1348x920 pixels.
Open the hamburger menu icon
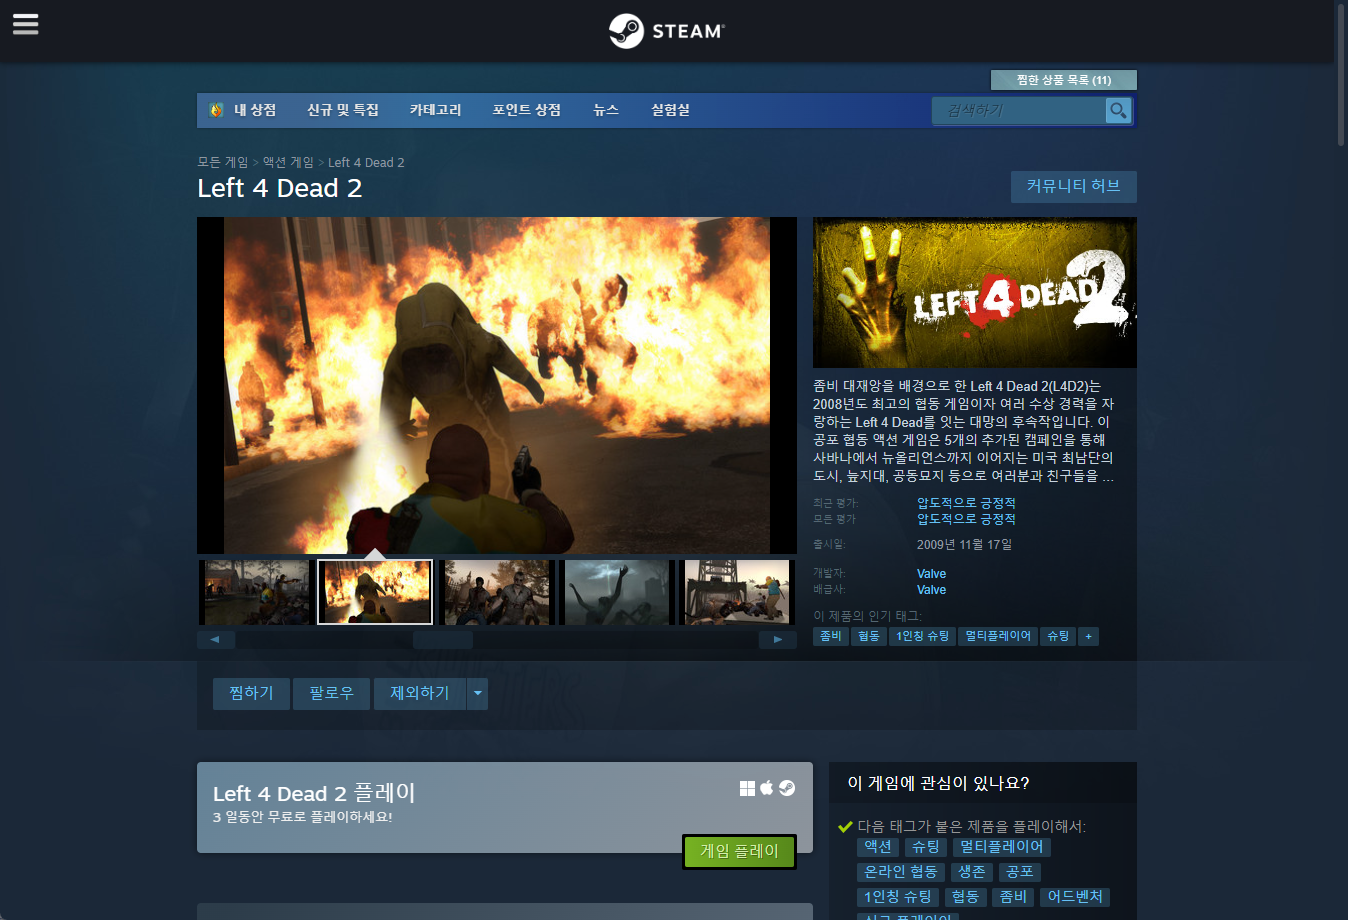pos(26,24)
